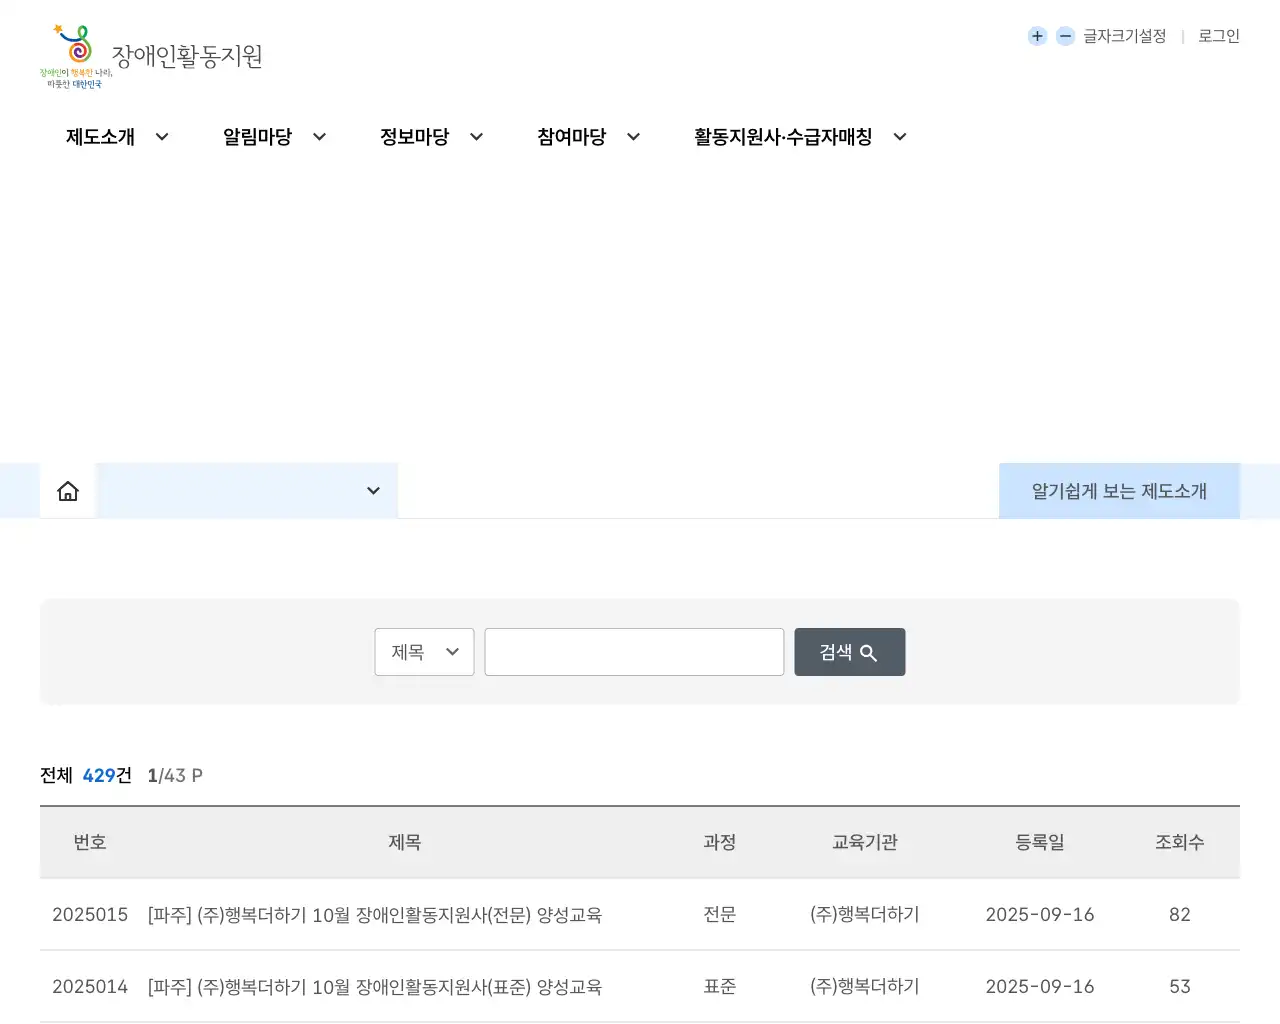Click the magnifier icon on the search button
The image size is (1280, 1024).
click(x=868, y=652)
